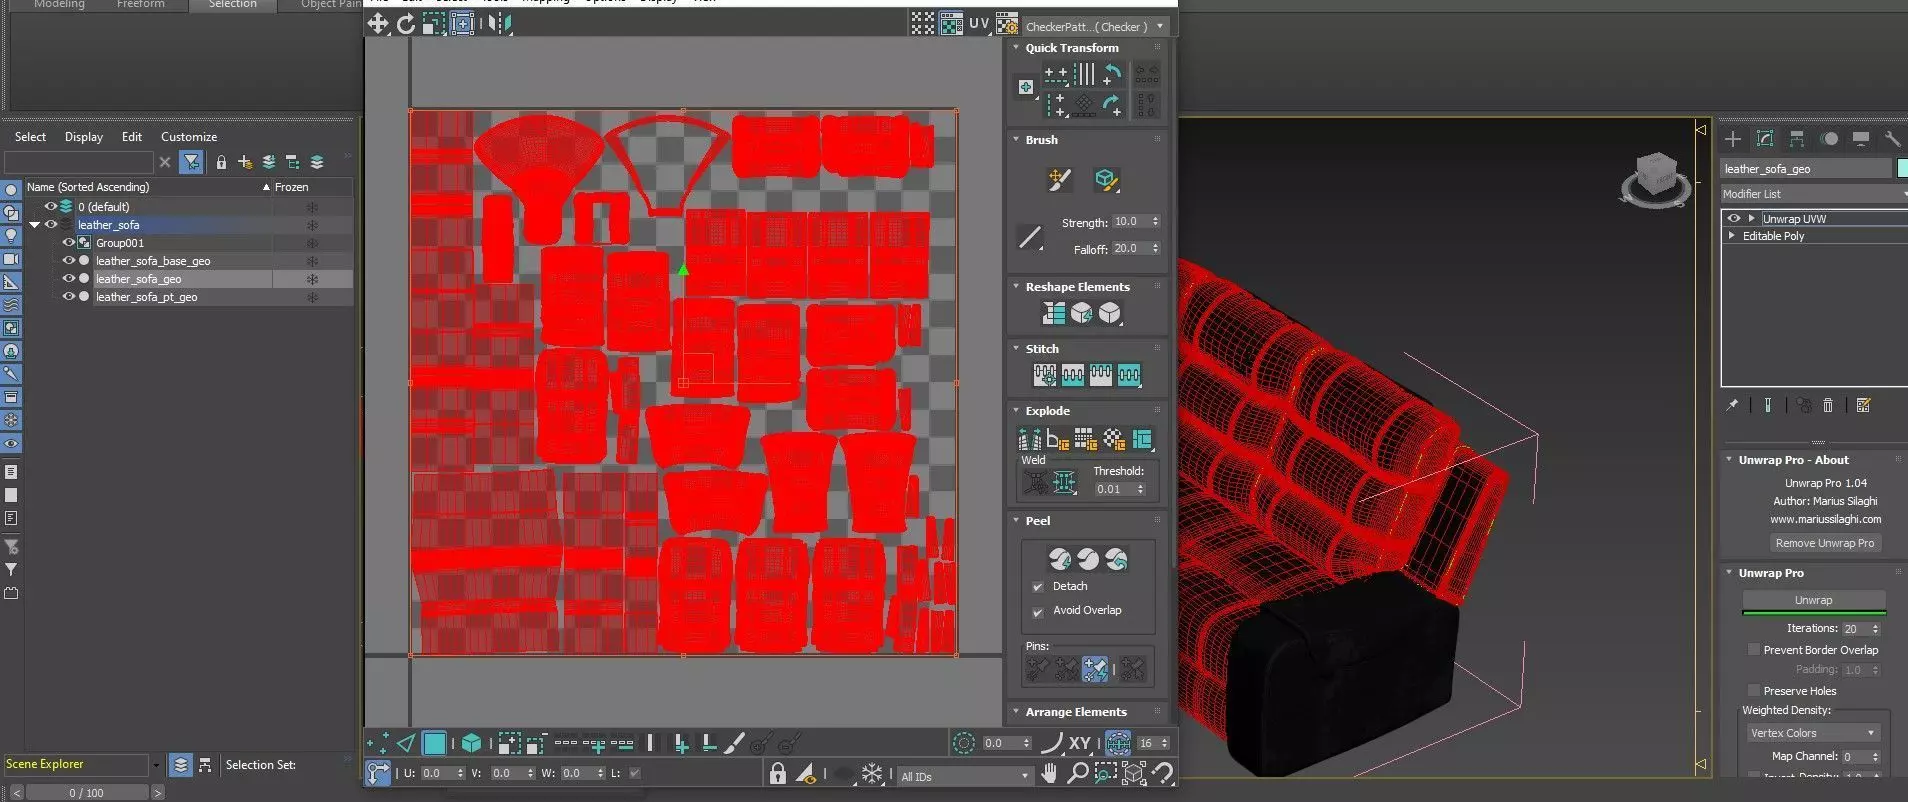Expand the Arrange Elements rollout
The width and height of the screenshot is (1908, 802).
(x=1017, y=712)
